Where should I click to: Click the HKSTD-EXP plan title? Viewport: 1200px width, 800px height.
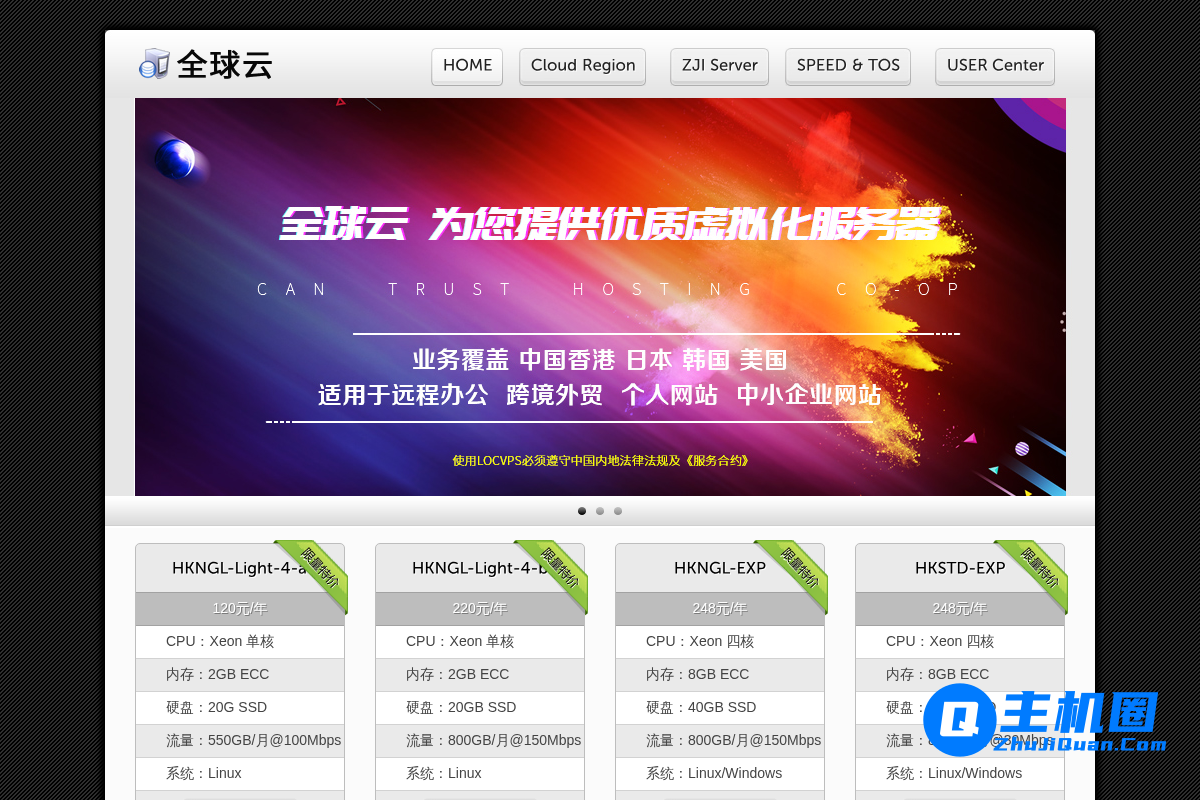(960, 568)
